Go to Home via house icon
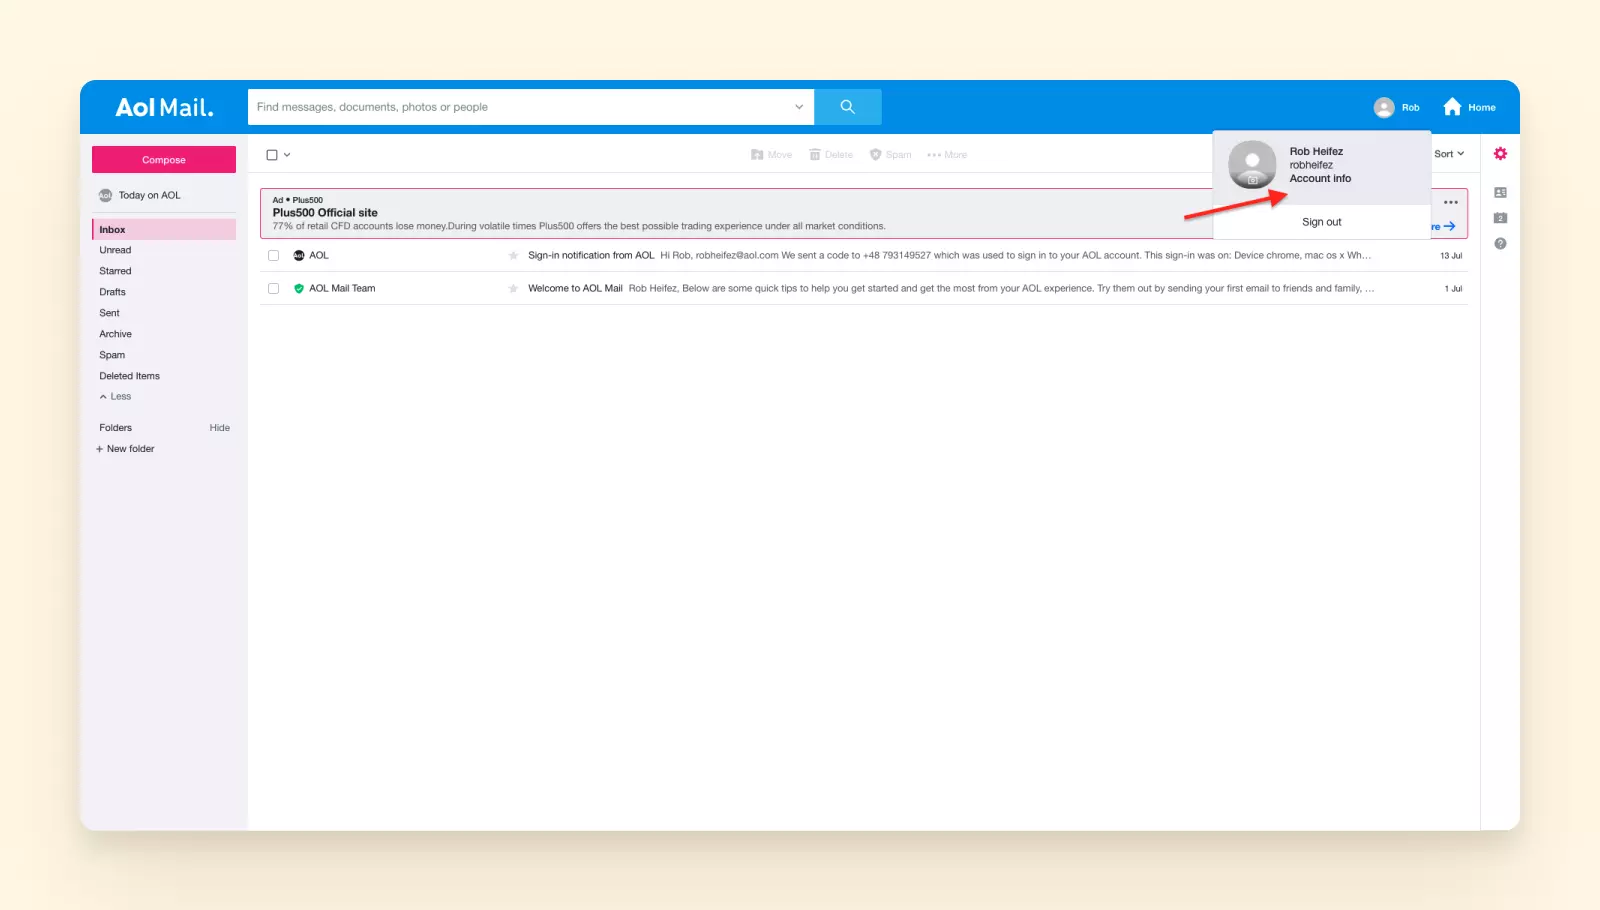Screen dimensions: 1600x910 click(1452, 107)
